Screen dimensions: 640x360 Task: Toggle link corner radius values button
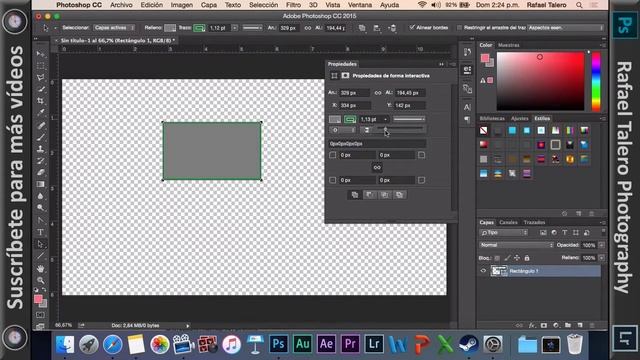377,167
